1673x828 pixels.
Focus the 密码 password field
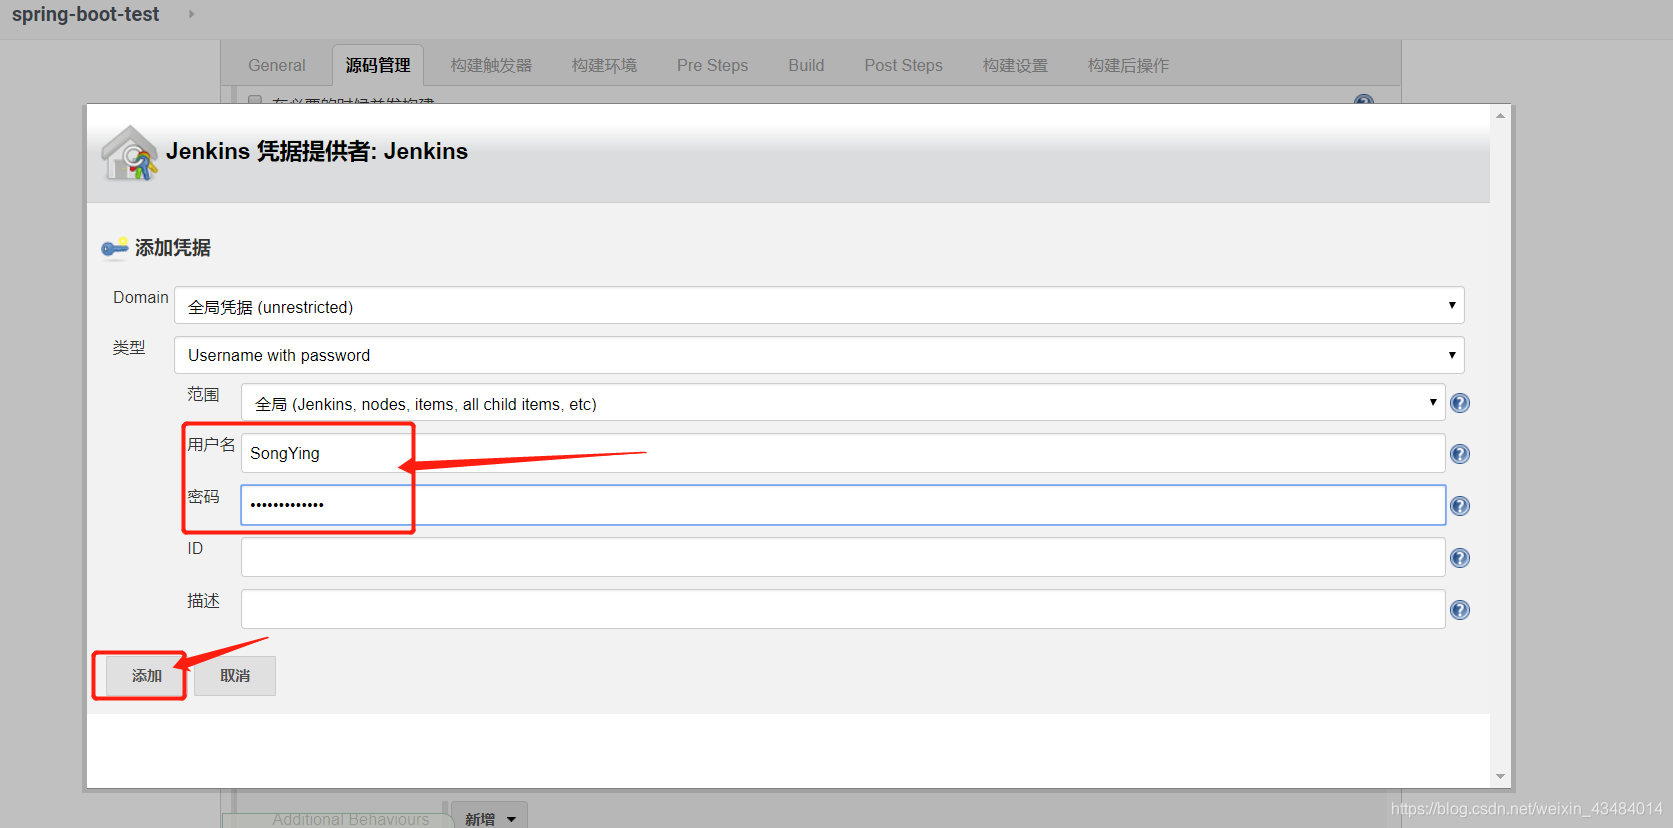point(843,505)
